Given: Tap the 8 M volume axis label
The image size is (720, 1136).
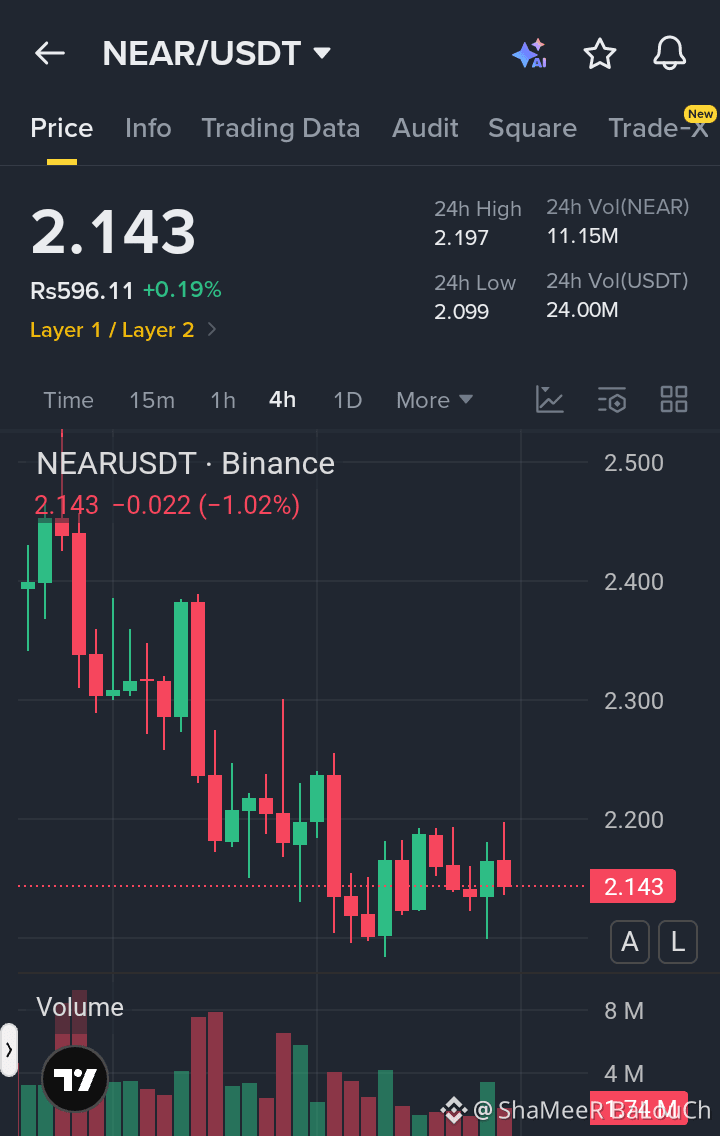Looking at the screenshot, I should point(624,1011).
